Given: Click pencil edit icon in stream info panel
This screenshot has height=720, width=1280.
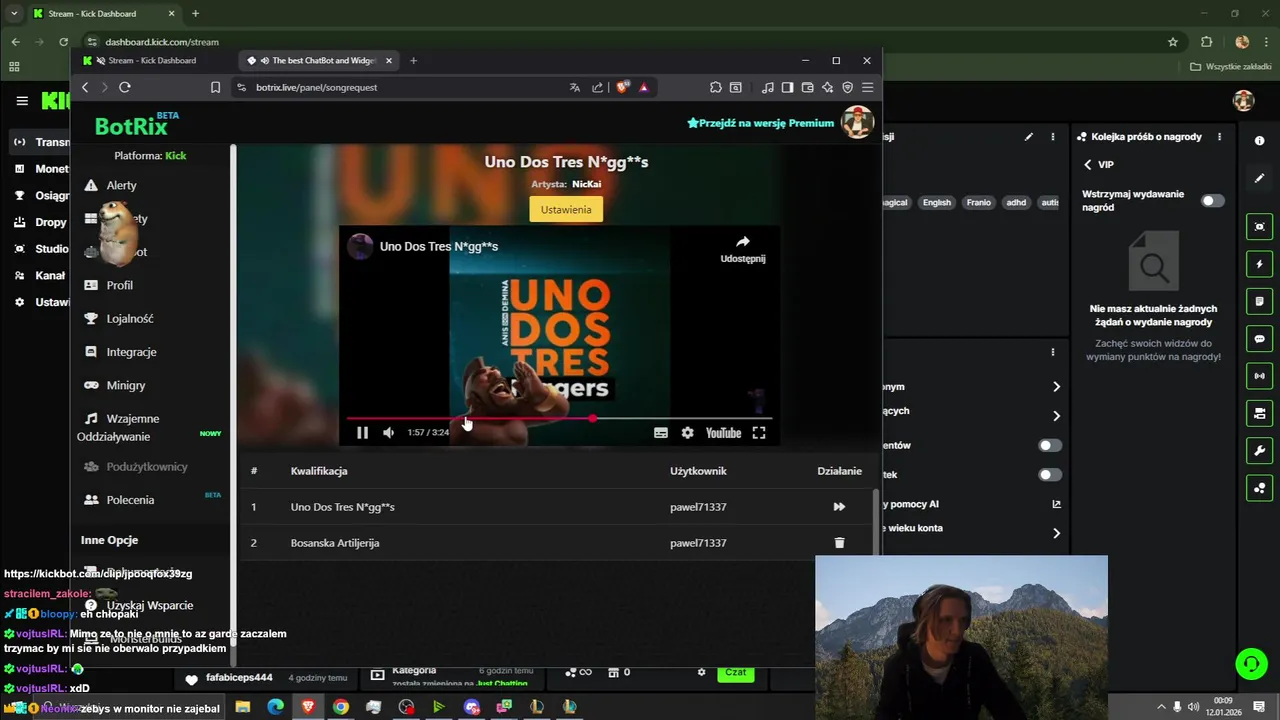Looking at the screenshot, I should pos(1028,137).
